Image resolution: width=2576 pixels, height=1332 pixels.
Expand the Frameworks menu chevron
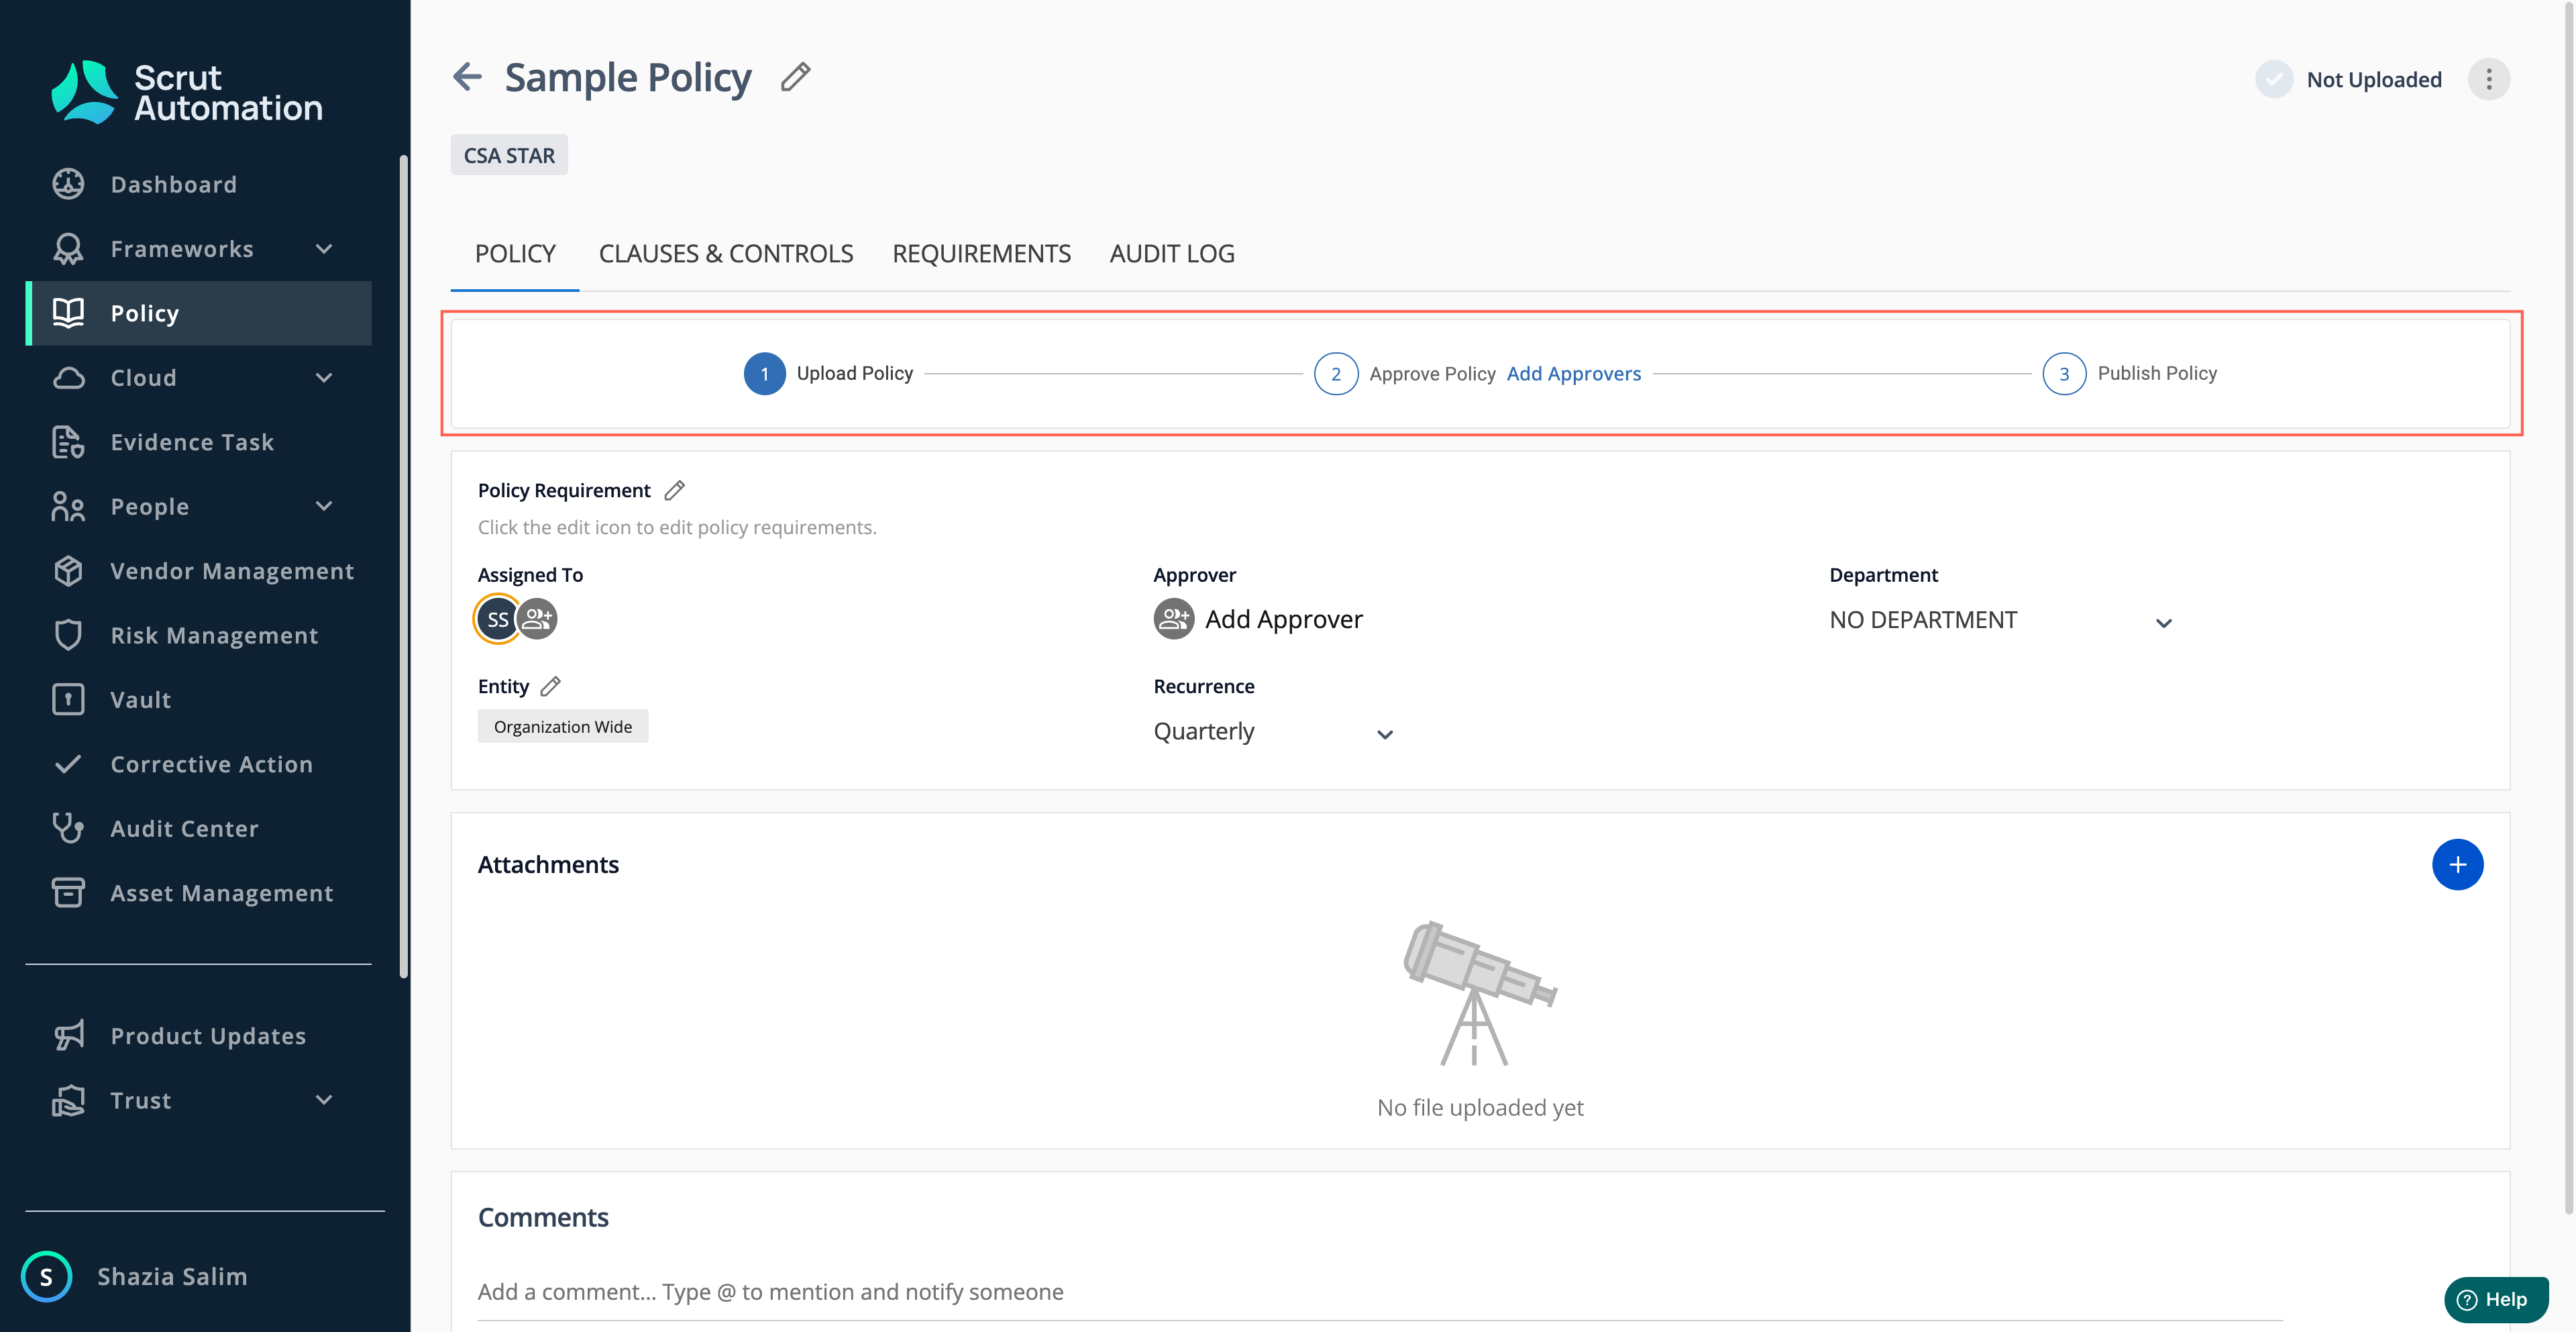[x=324, y=249]
